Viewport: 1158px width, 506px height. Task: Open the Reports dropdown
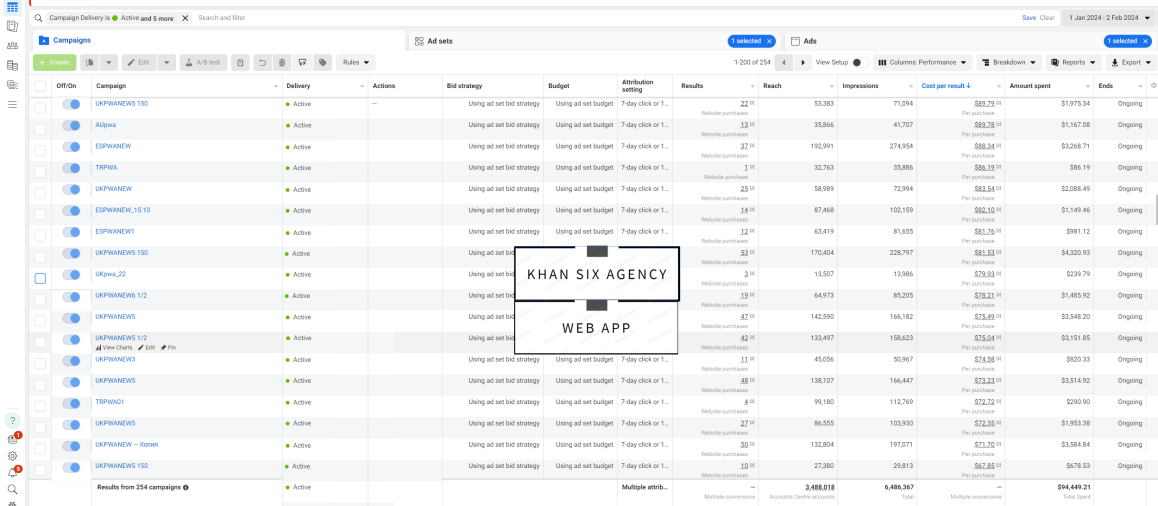point(1074,63)
